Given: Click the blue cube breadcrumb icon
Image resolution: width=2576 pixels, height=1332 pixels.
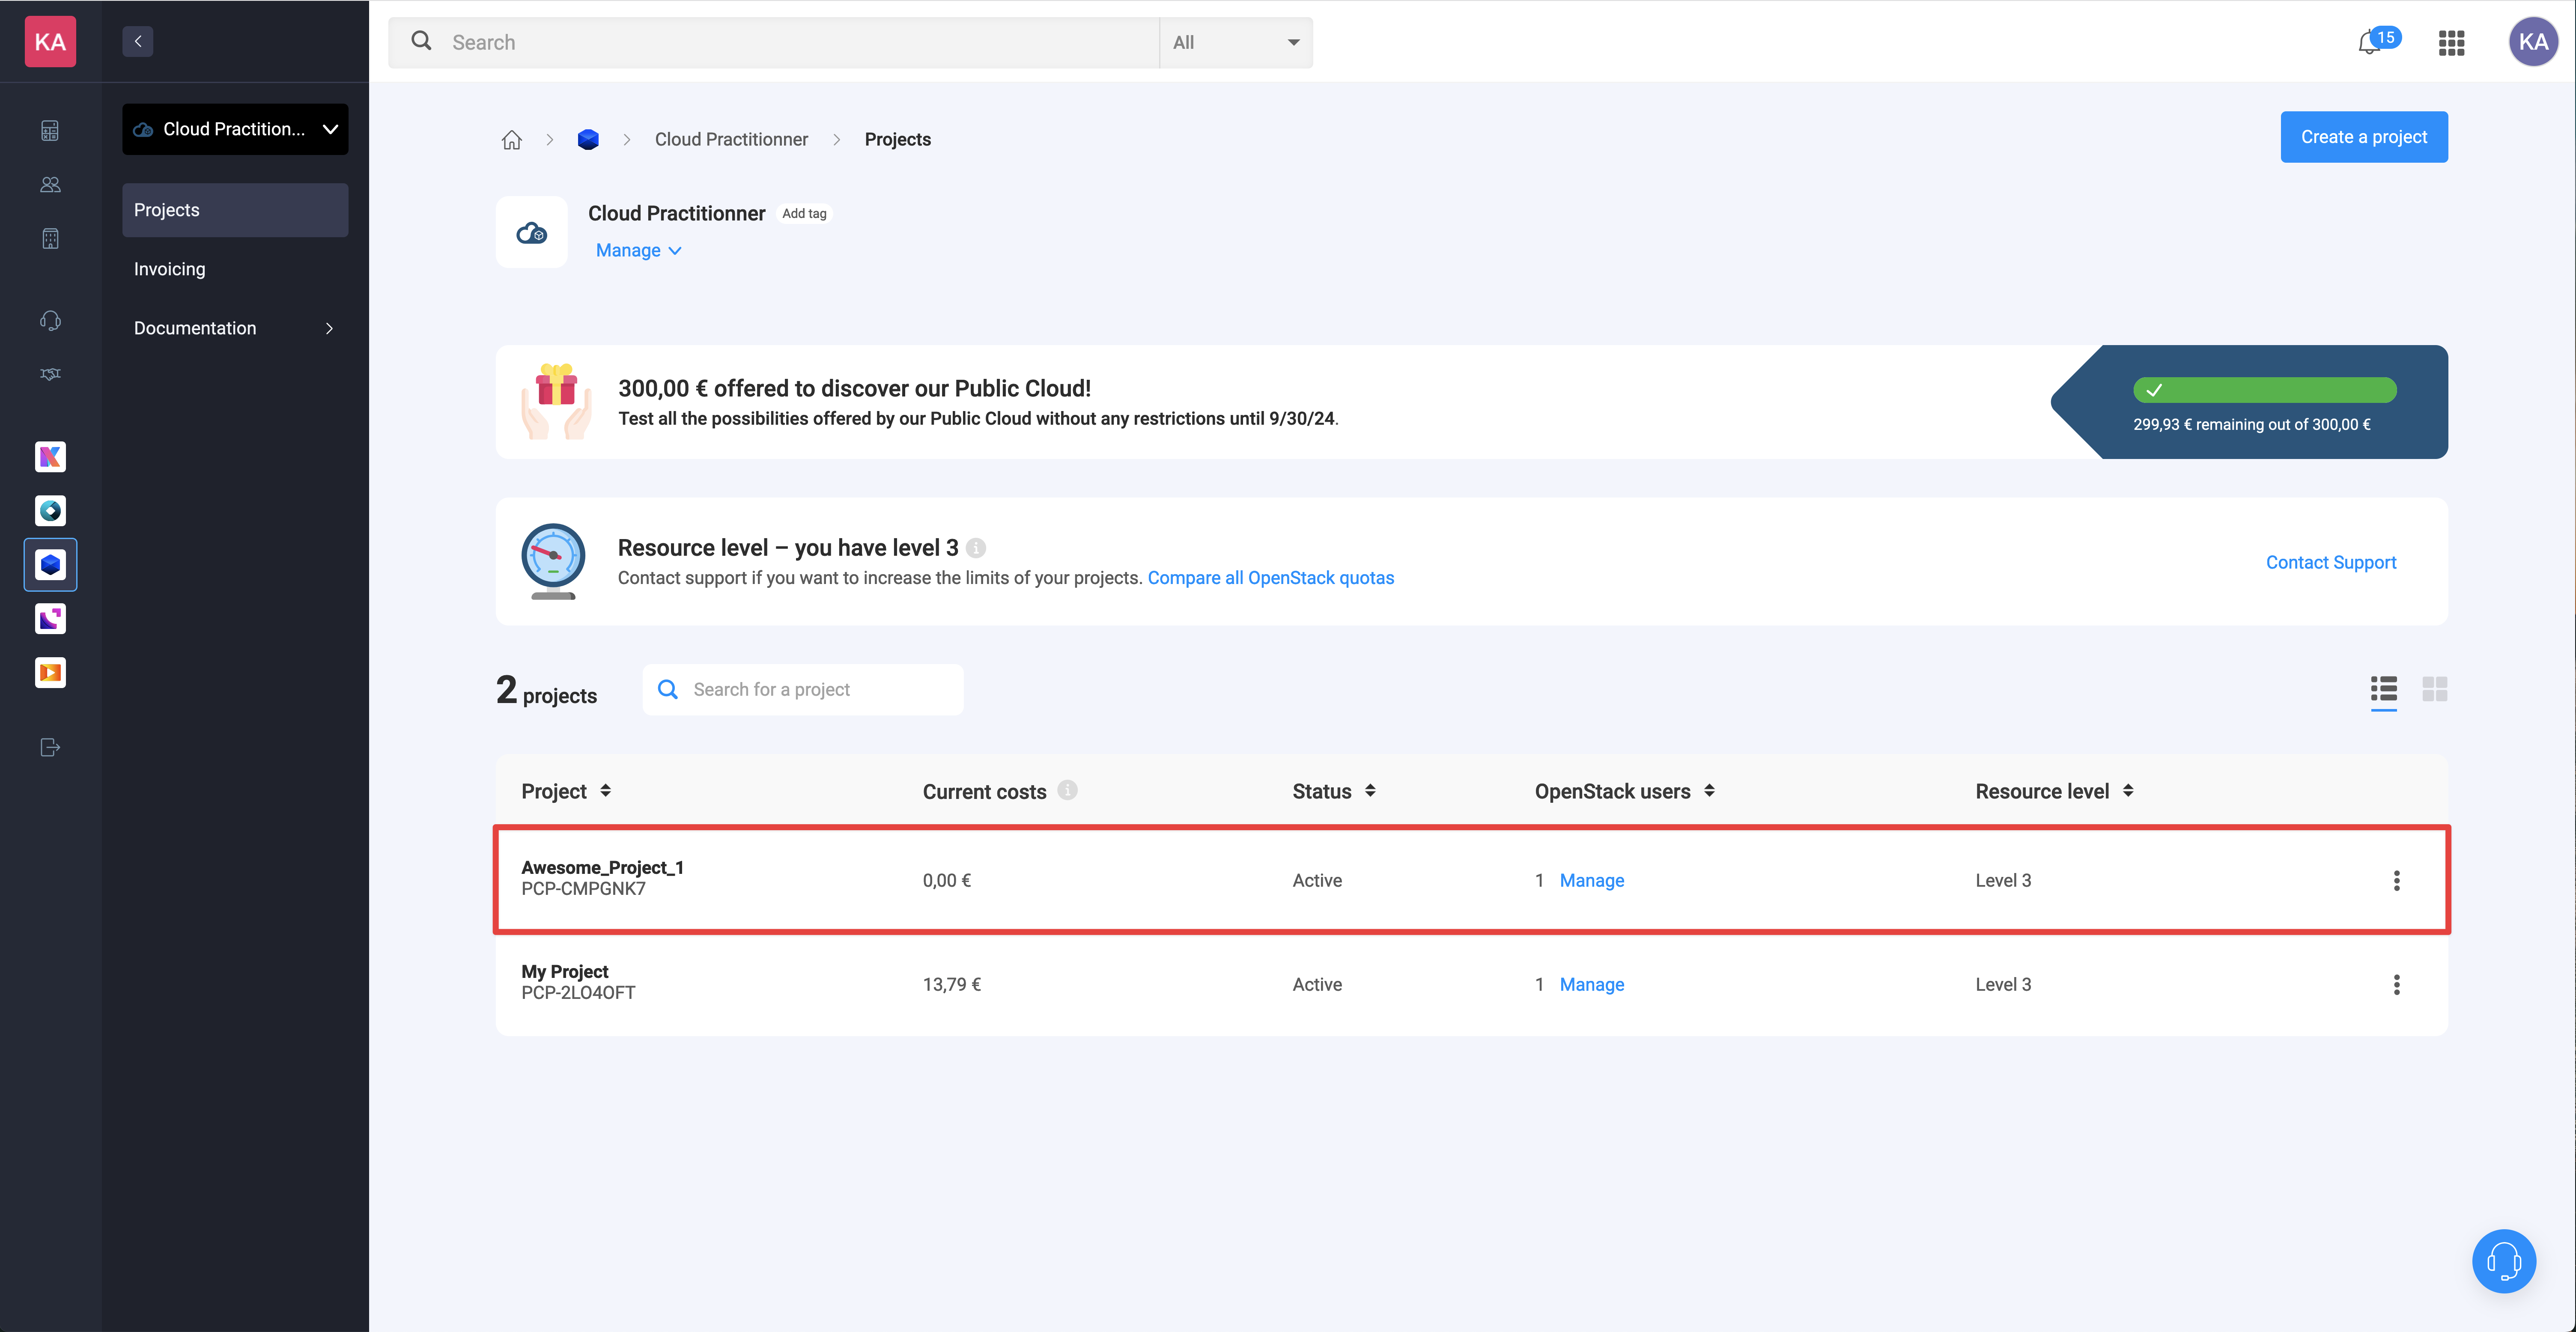Looking at the screenshot, I should [x=588, y=139].
